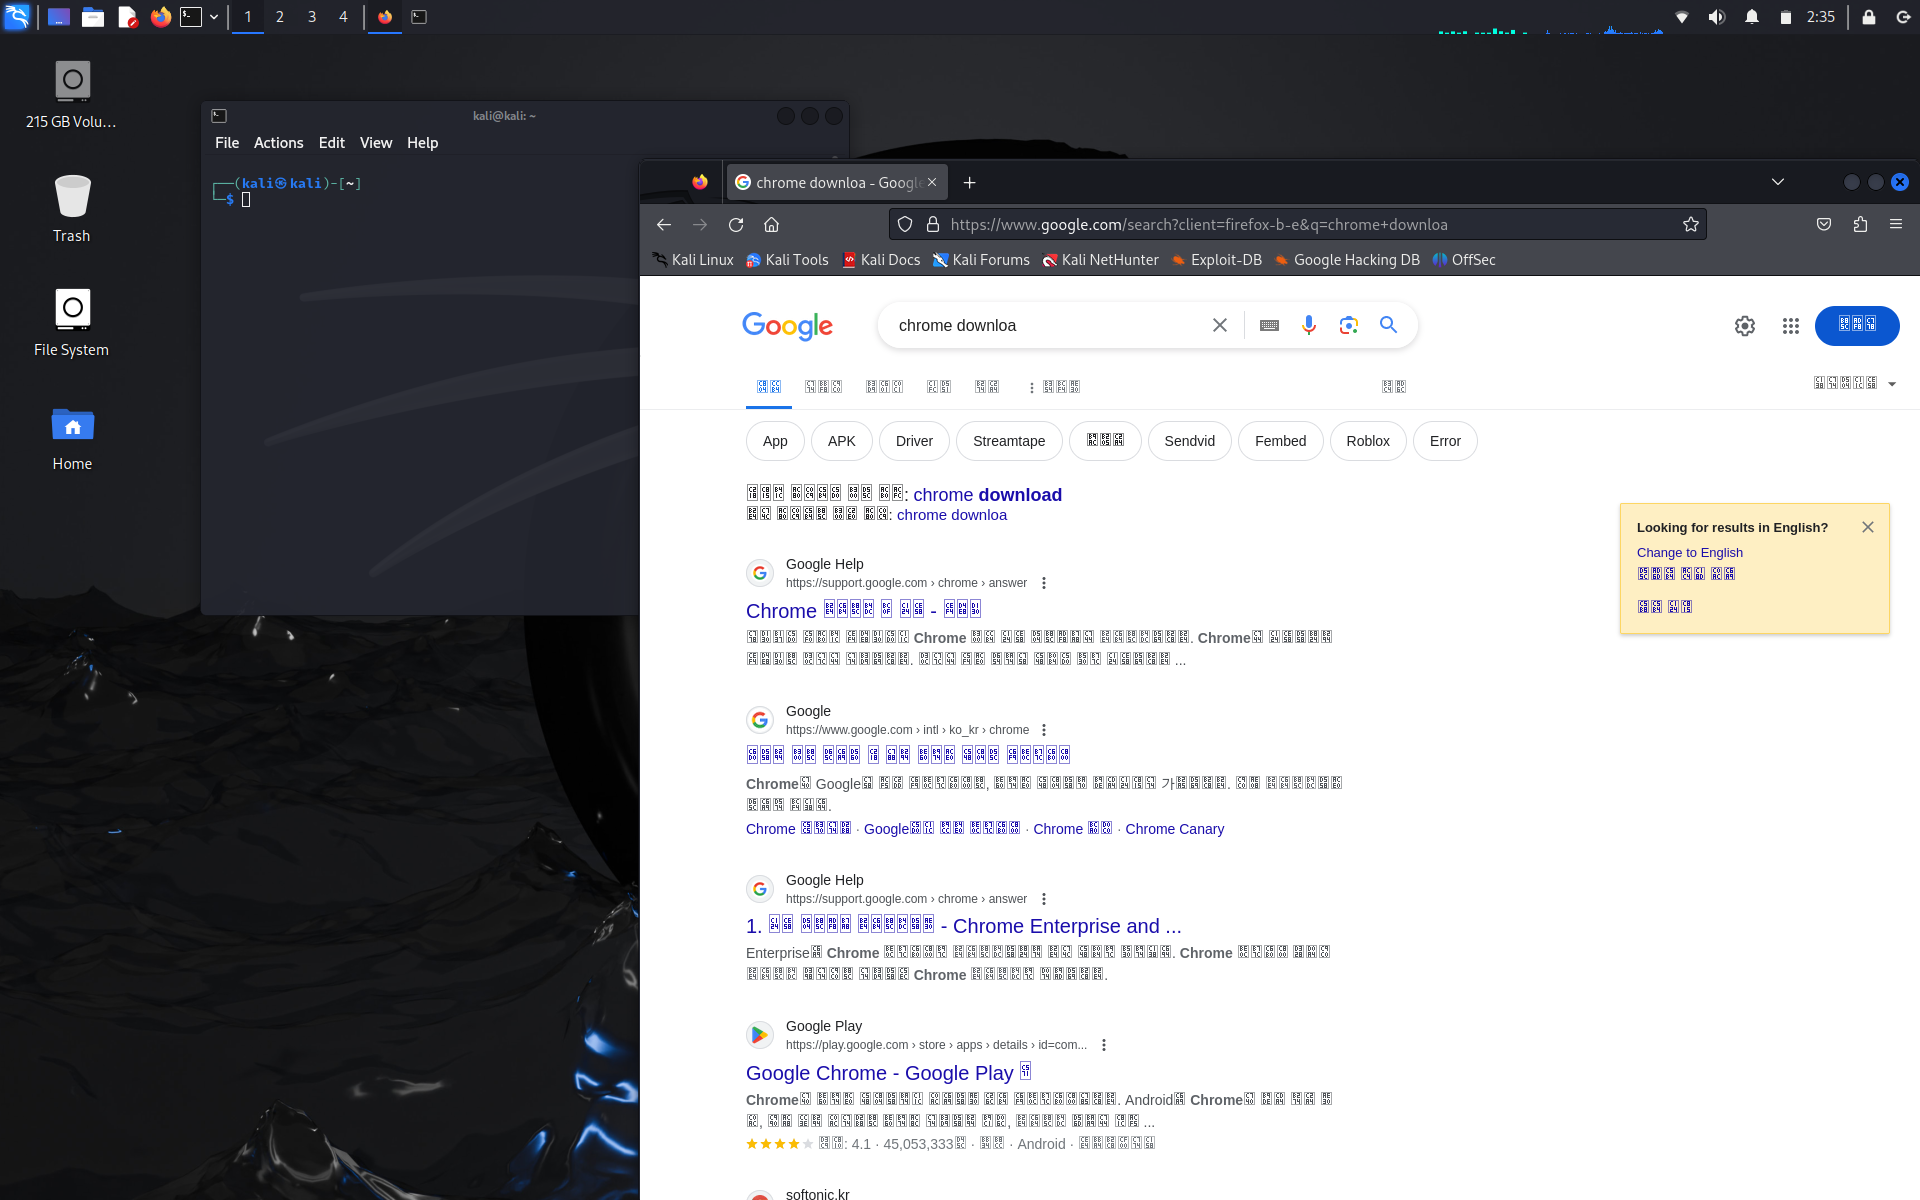Expand the list all tabs chevron

(1777, 182)
